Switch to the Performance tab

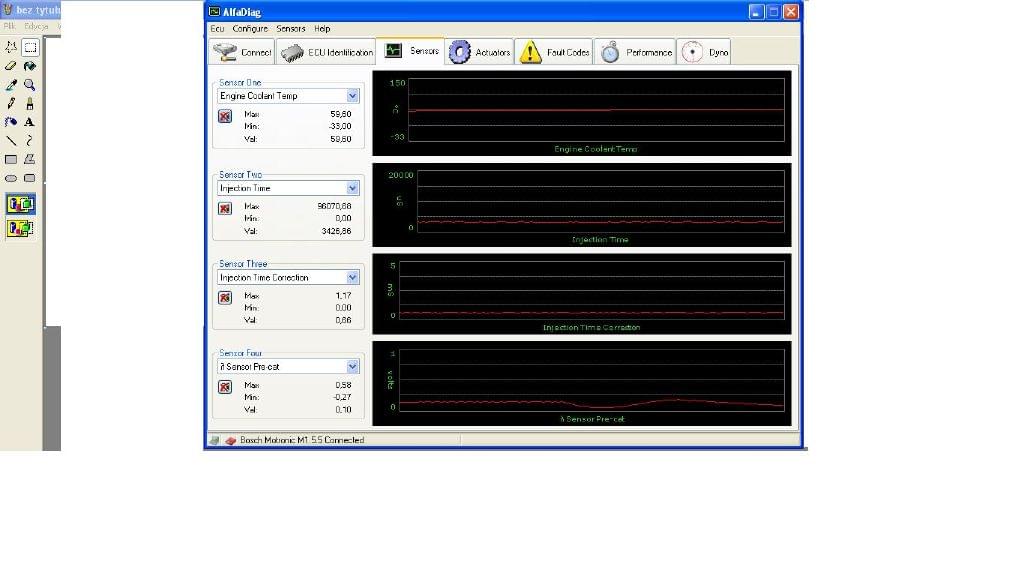(x=635, y=52)
